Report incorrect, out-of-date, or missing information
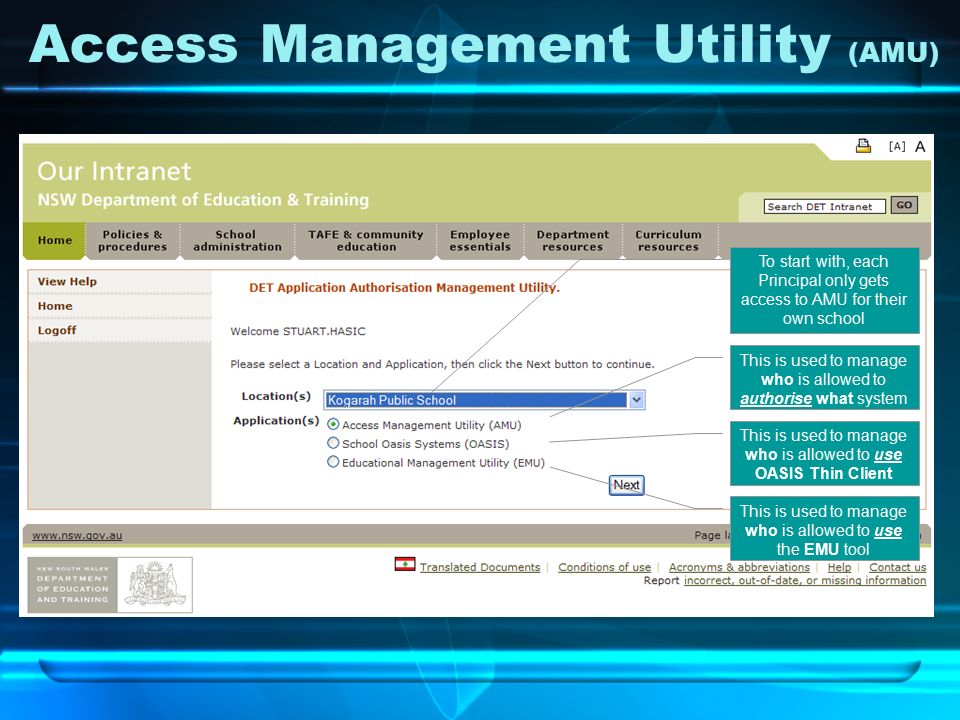Image resolution: width=960 pixels, height=720 pixels. [x=805, y=580]
